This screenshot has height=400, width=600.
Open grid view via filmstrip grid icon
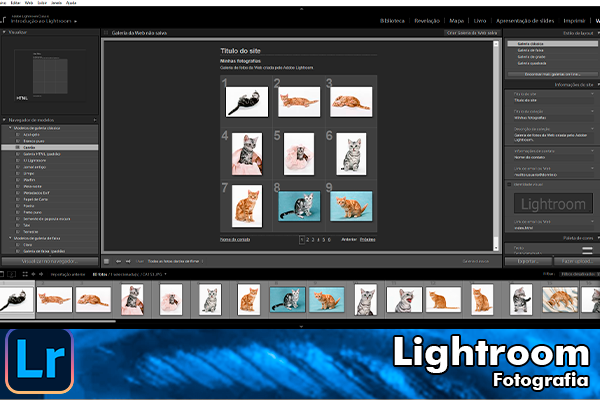click(25, 274)
